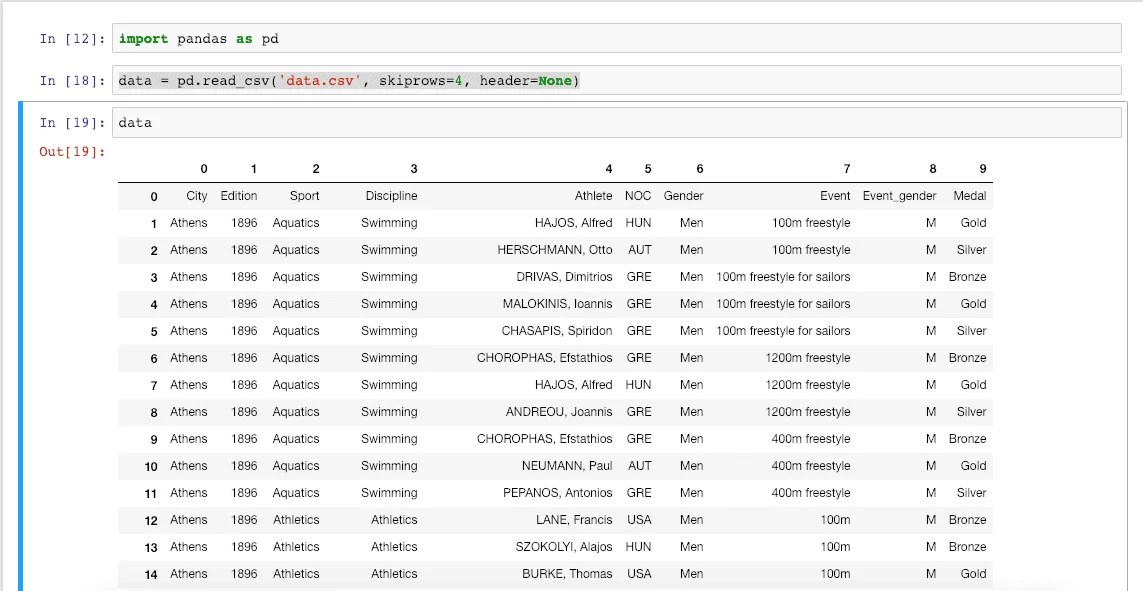
Task: Click '100m' event in row 12
Action: click(835, 520)
